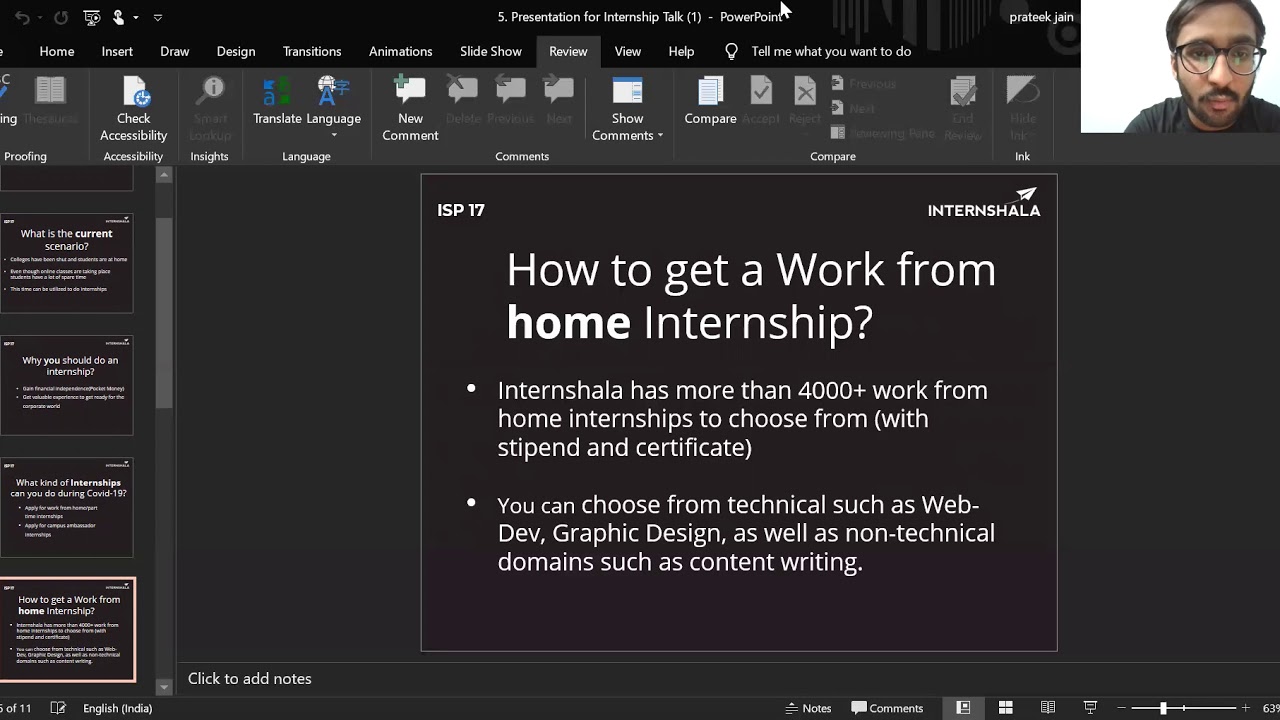The image size is (1280, 720).
Task: Open Customize Quick Access Toolbar menu
Action: [157, 17]
